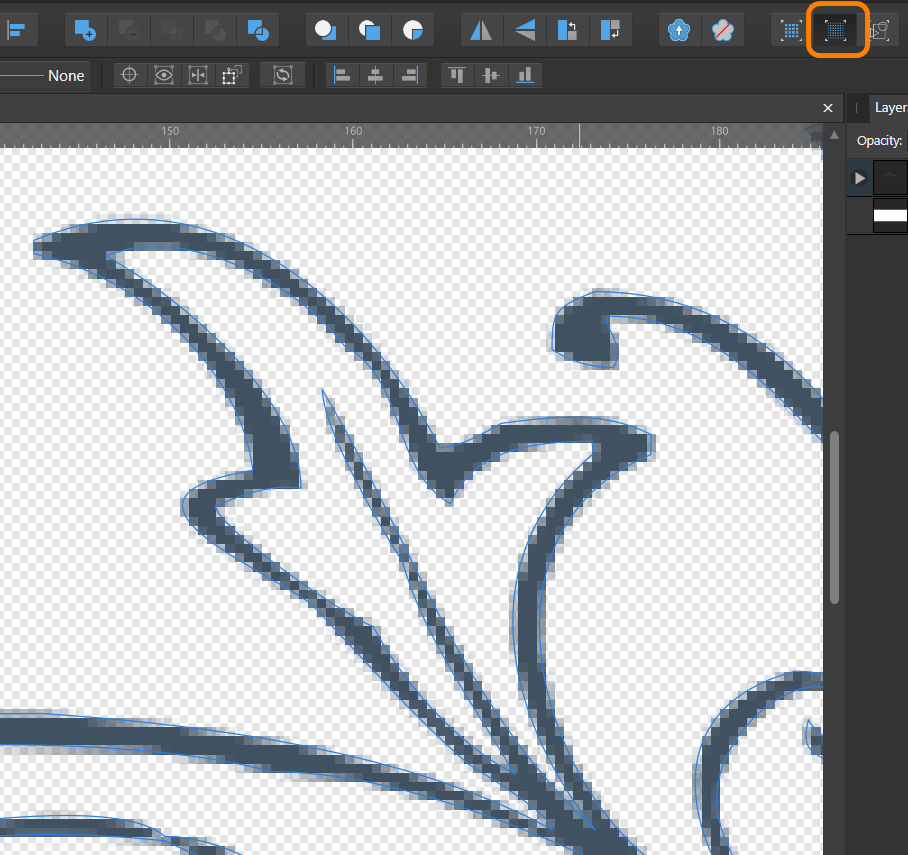This screenshot has height=855, width=908.
Task: Close the document view with the X
Action: (x=827, y=107)
